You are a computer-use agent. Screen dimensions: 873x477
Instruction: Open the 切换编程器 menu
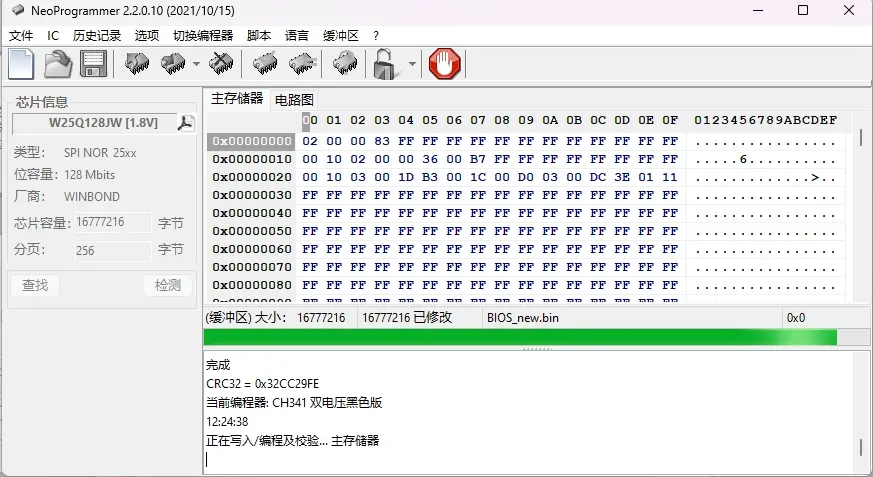[203, 36]
